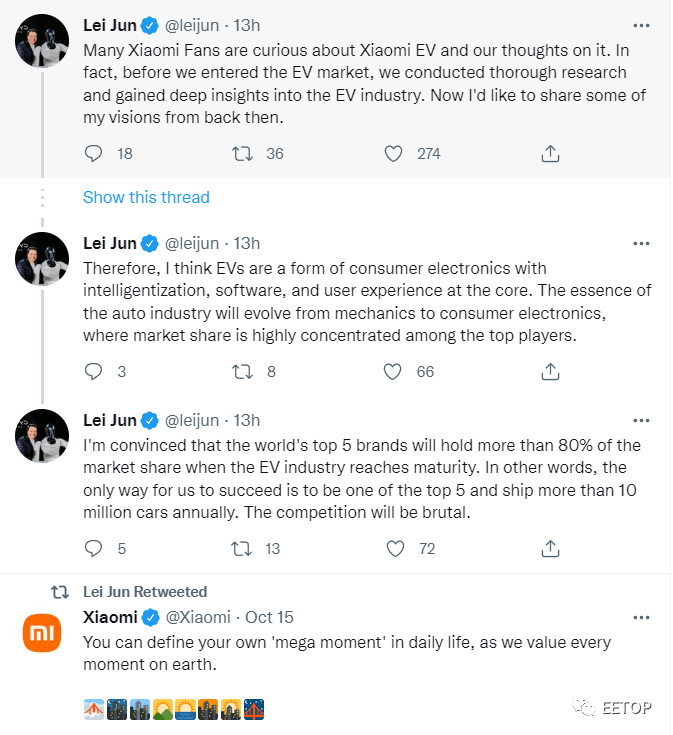Share the top 5 brands tweet
The width and height of the screenshot is (673, 735).
click(x=550, y=548)
